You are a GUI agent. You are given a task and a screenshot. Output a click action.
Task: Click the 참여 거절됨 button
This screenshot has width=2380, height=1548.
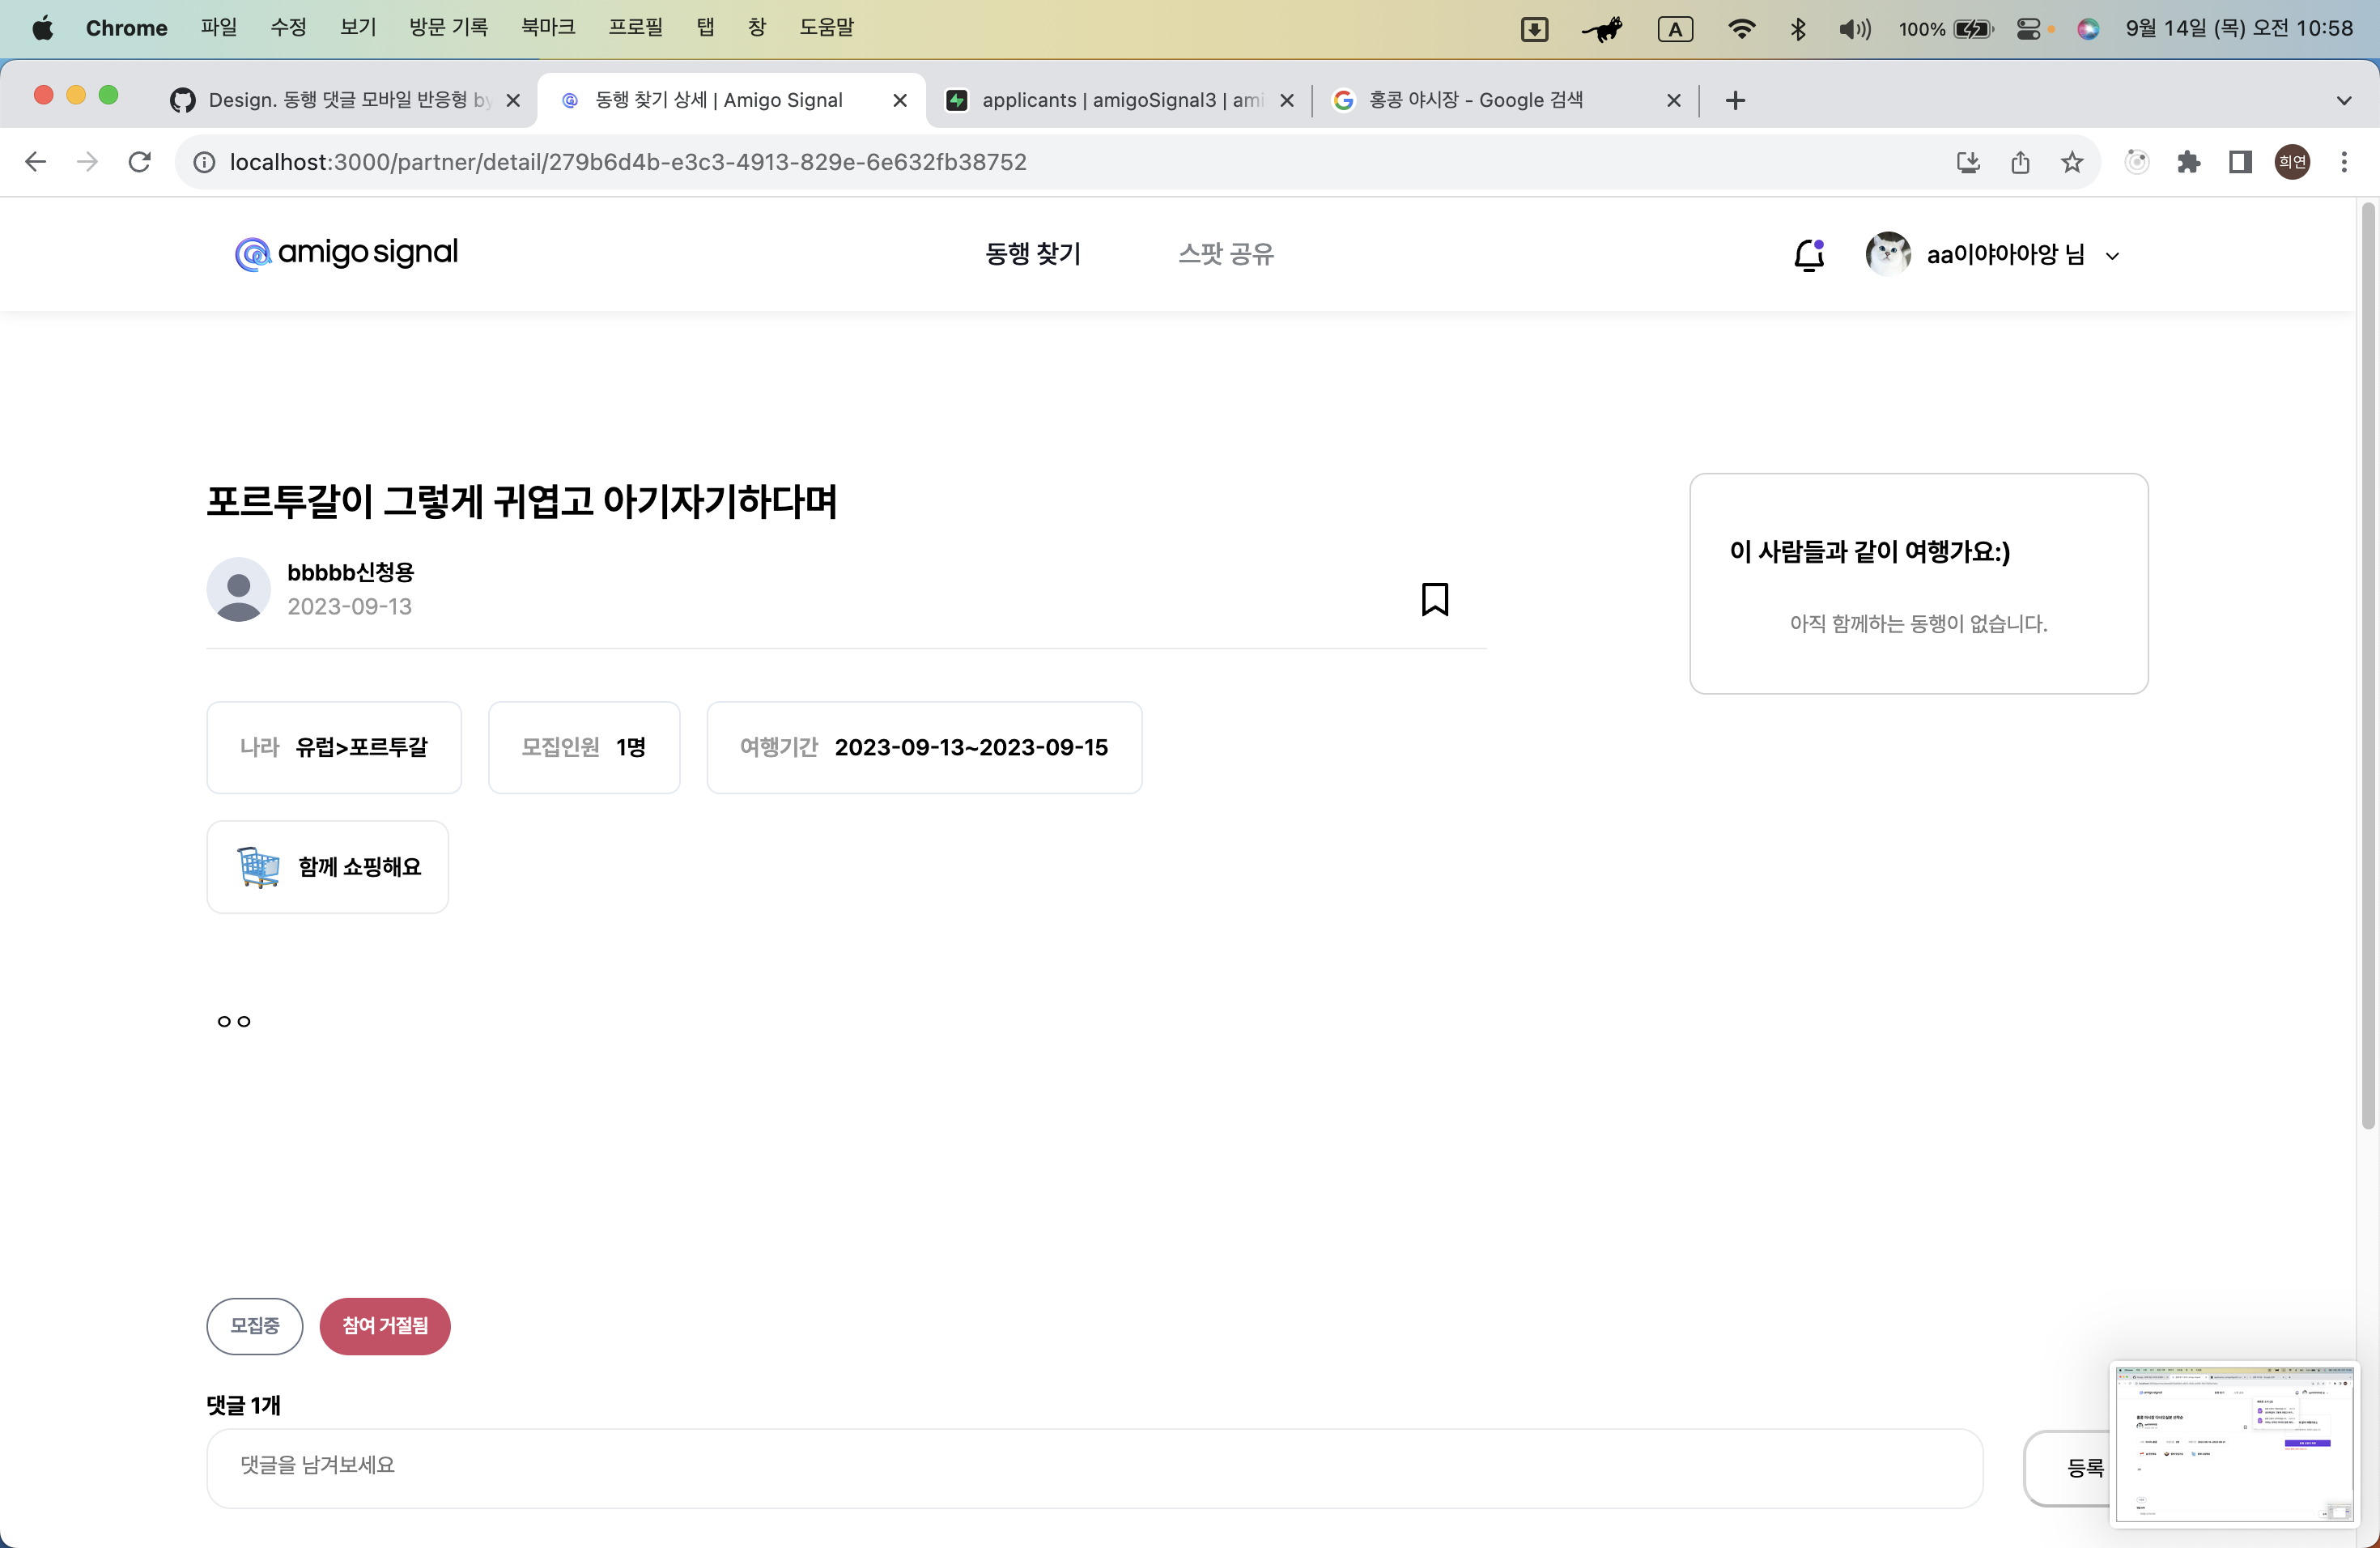(x=385, y=1325)
